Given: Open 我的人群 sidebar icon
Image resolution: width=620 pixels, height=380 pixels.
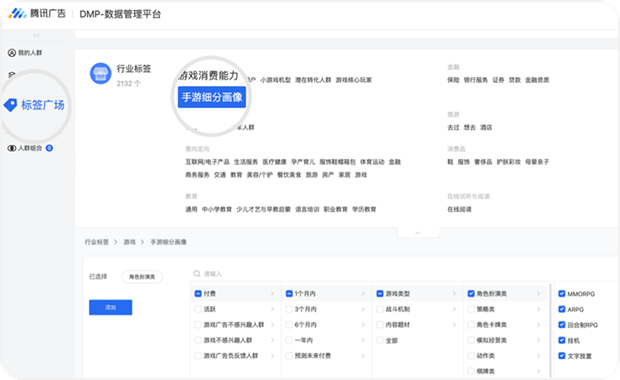Looking at the screenshot, I should 12,53.
